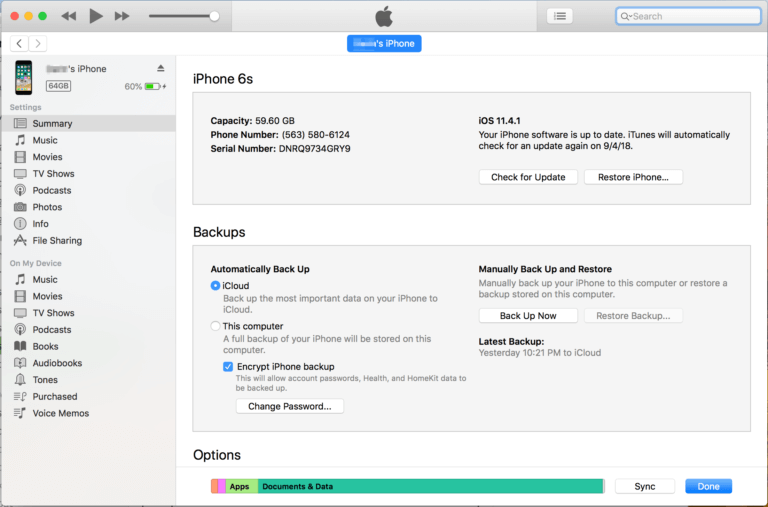
Task: Click Documents & Data storage segment
Action: coord(431,486)
